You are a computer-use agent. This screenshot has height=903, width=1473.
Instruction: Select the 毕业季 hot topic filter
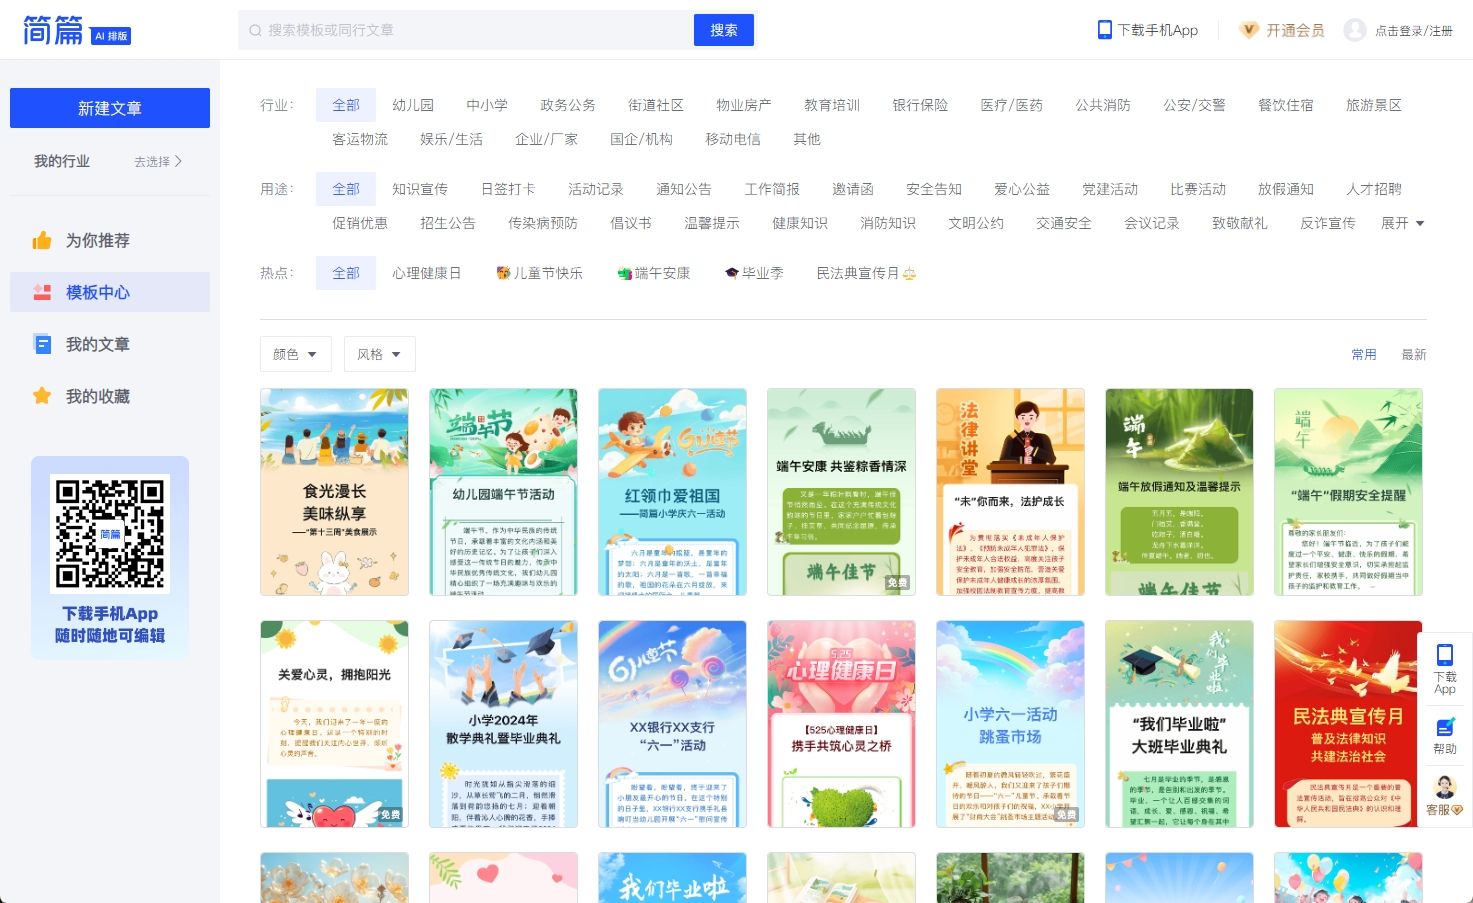[x=754, y=273]
